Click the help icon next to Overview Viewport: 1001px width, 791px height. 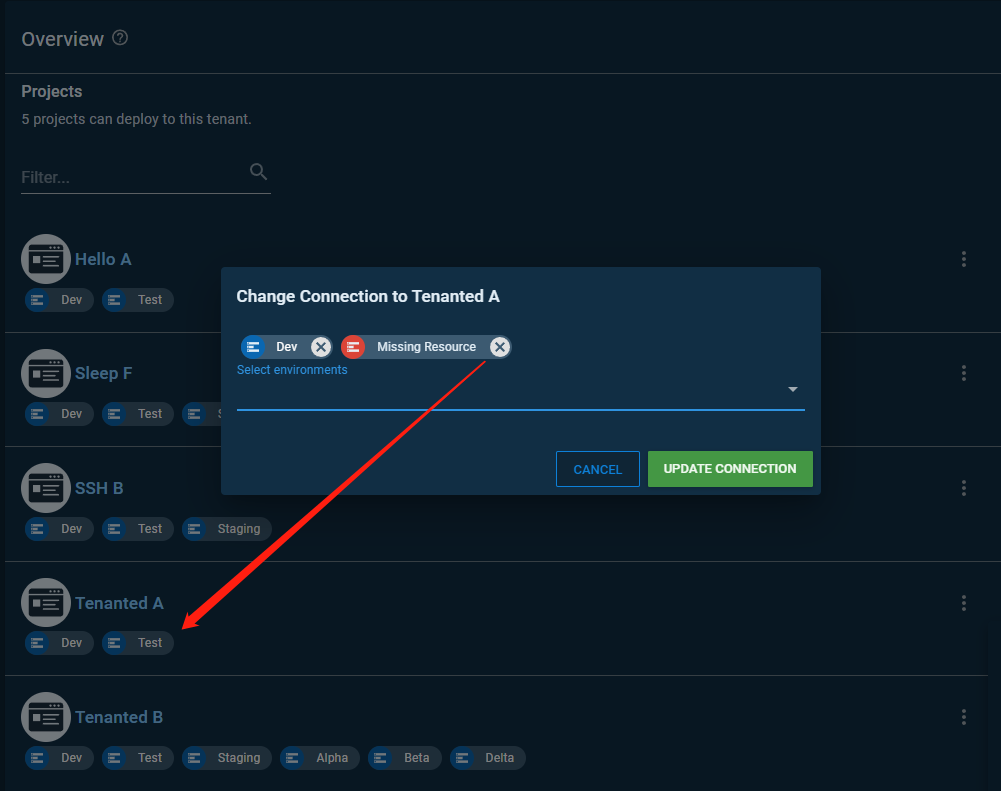click(119, 37)
